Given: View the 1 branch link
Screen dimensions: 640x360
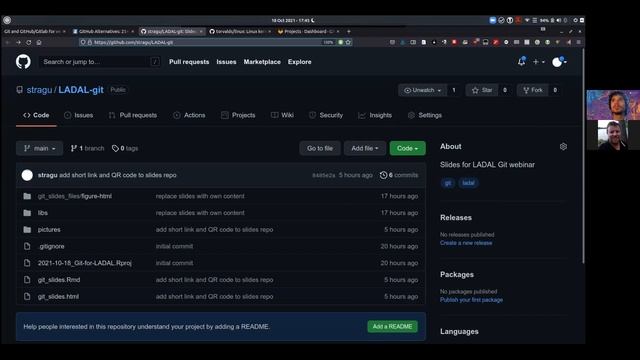Looking at the screenshot, I should pyautogui.click(x=87, y=148).
